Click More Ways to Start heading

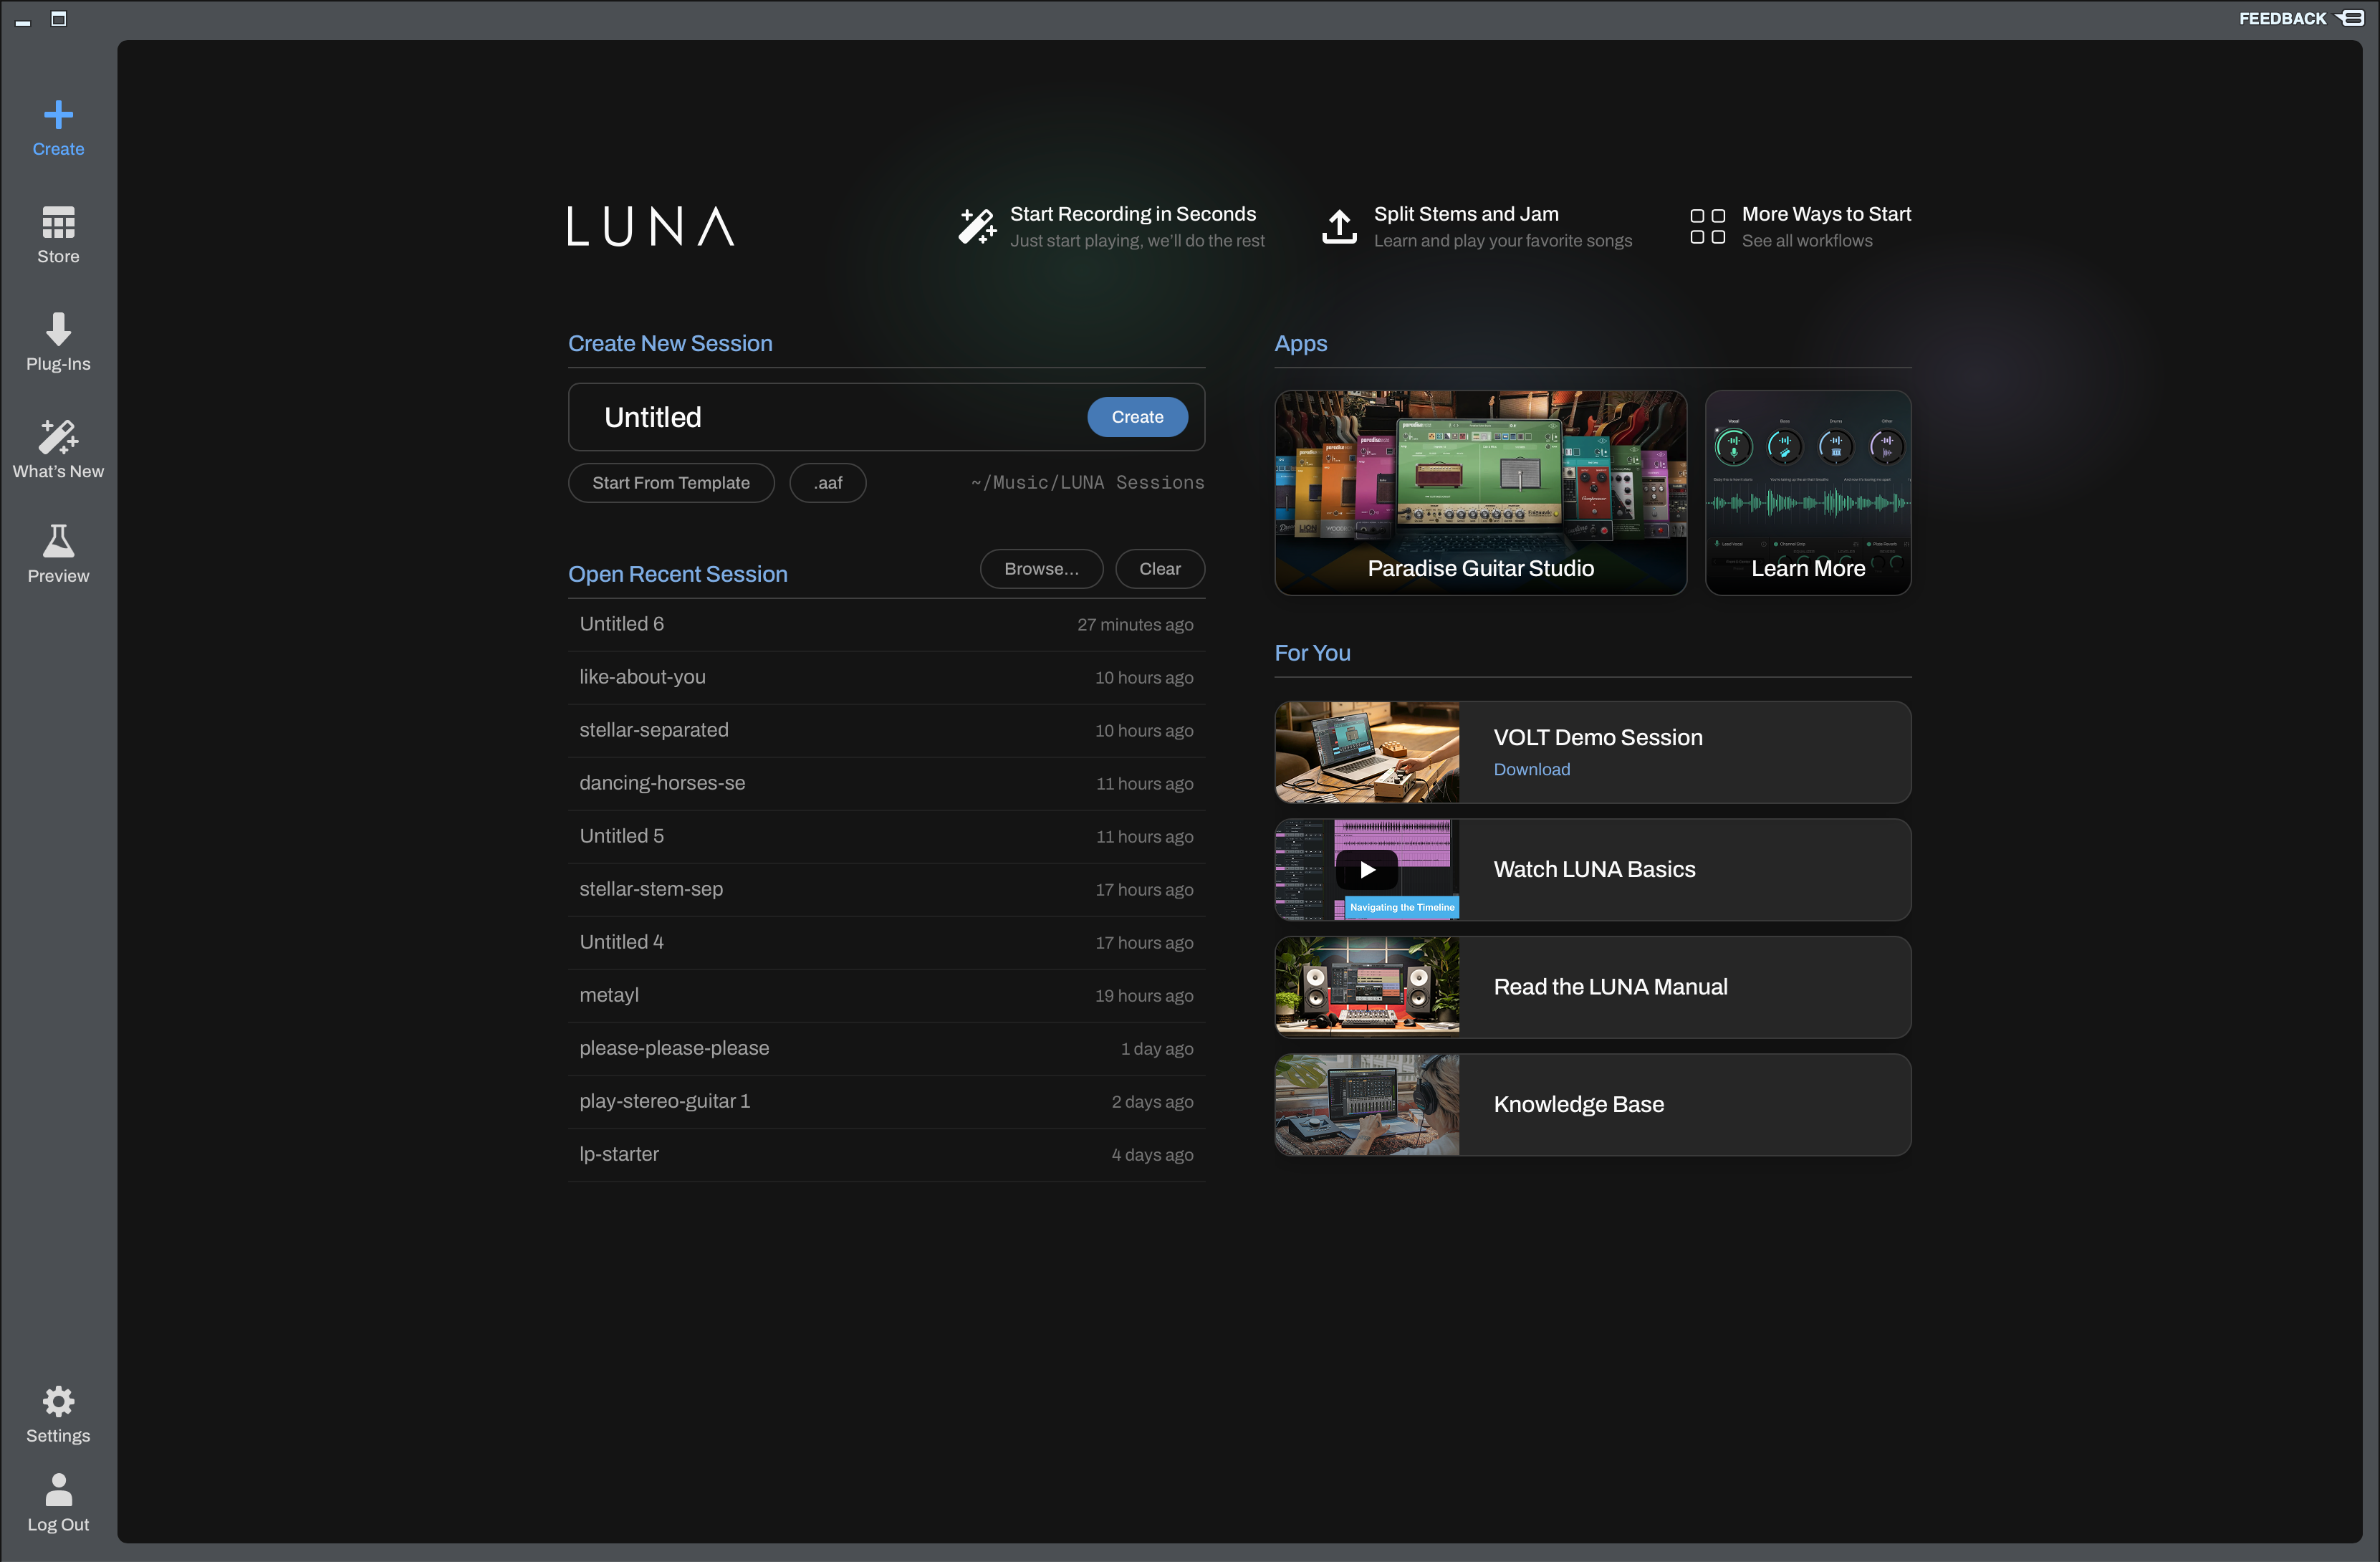[1826, 214]
